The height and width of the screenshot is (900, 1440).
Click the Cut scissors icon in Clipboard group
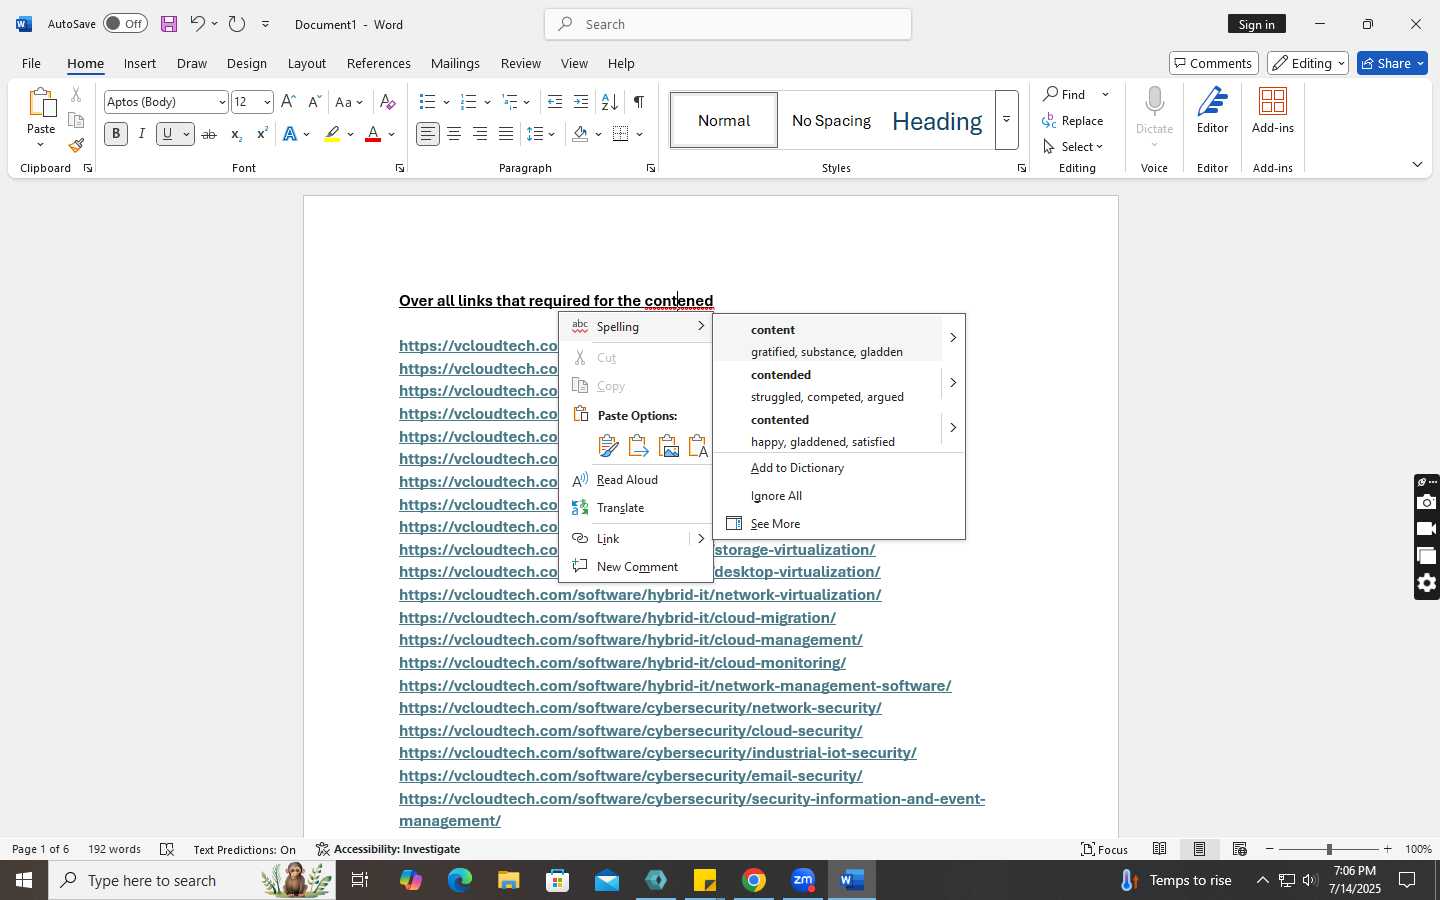[76, 95]
